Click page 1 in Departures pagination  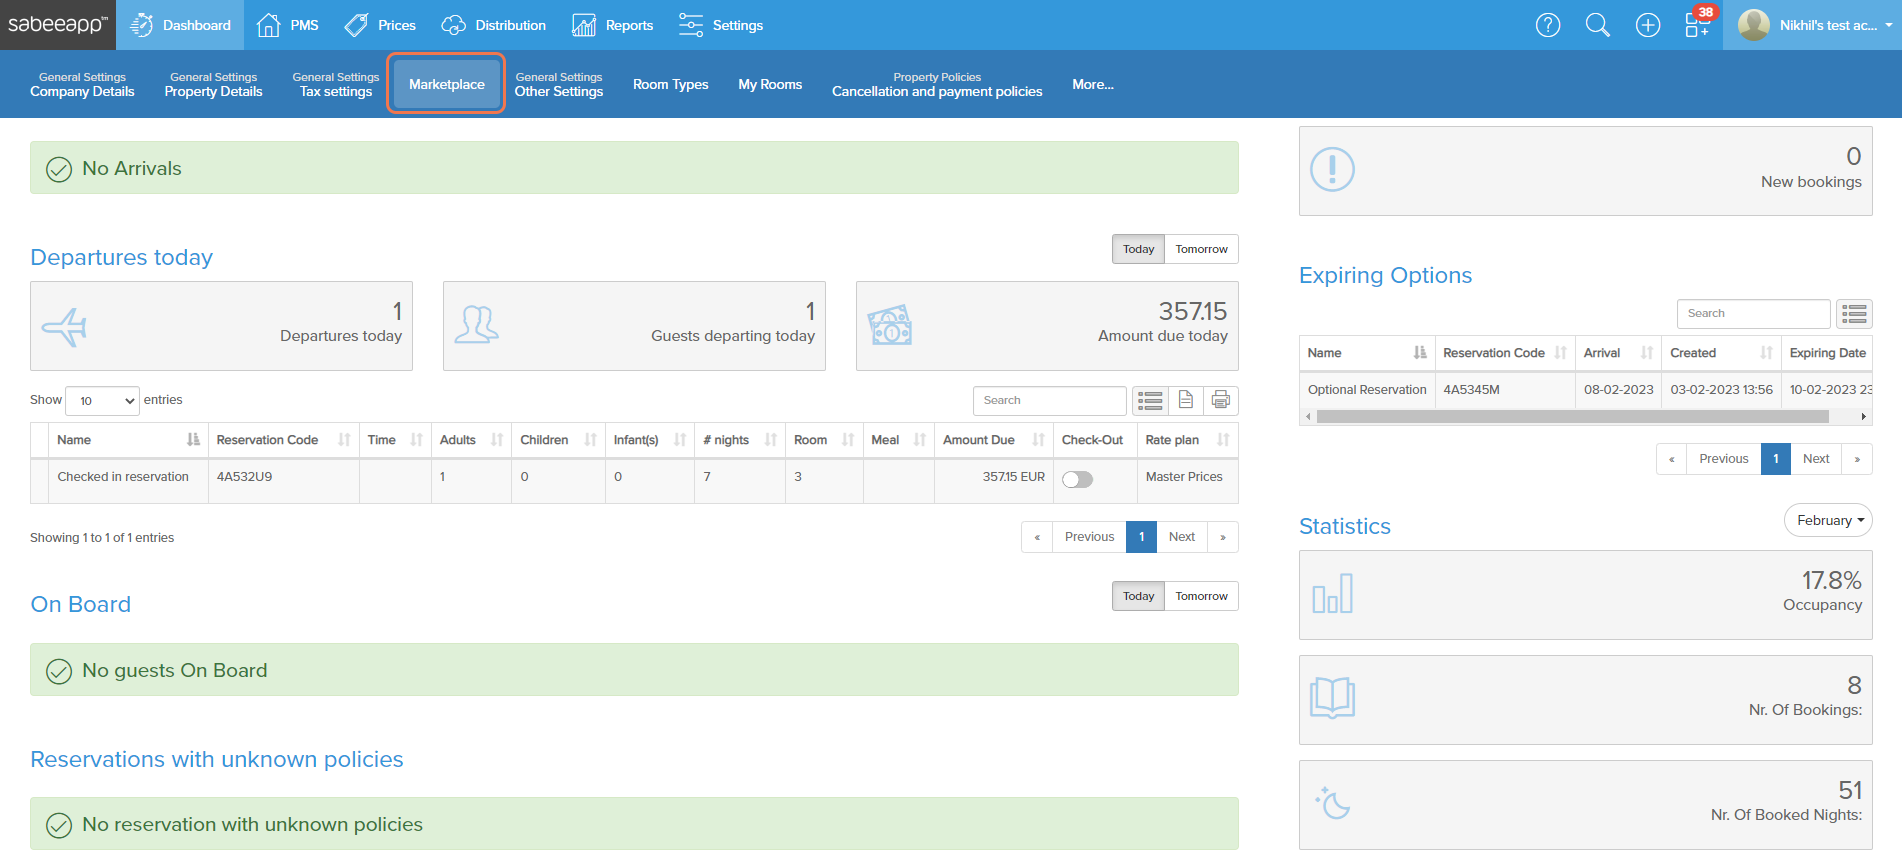coord(1141,537)
